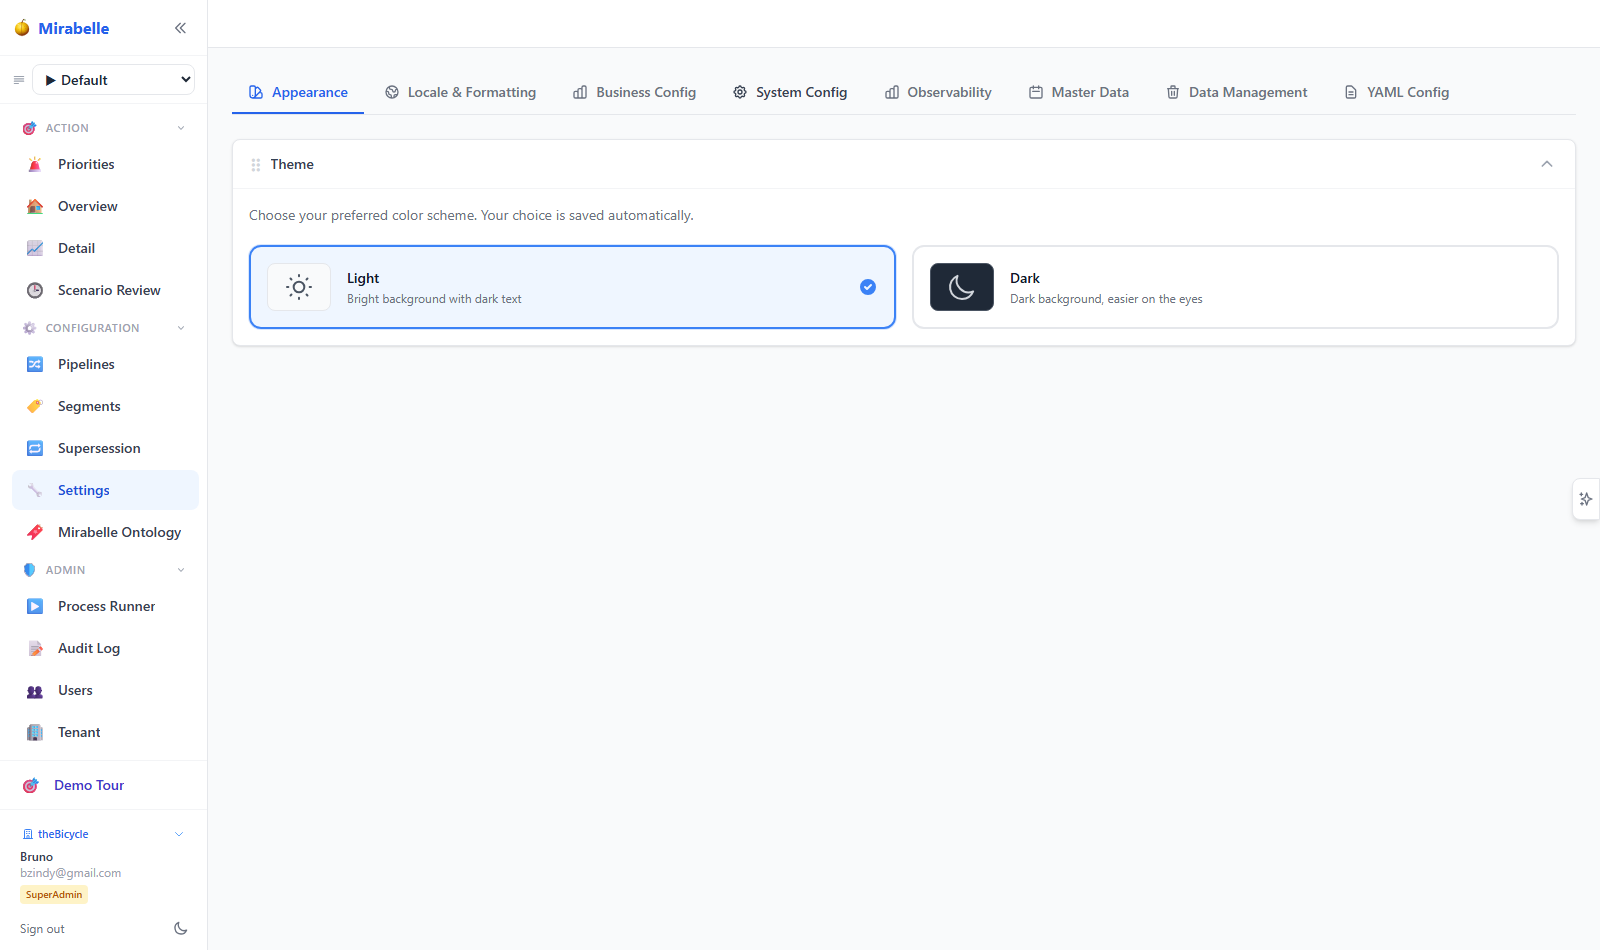1600x950 pixels.
Task: Open the Default scenario dropdown
Action: tap(114, 80)
